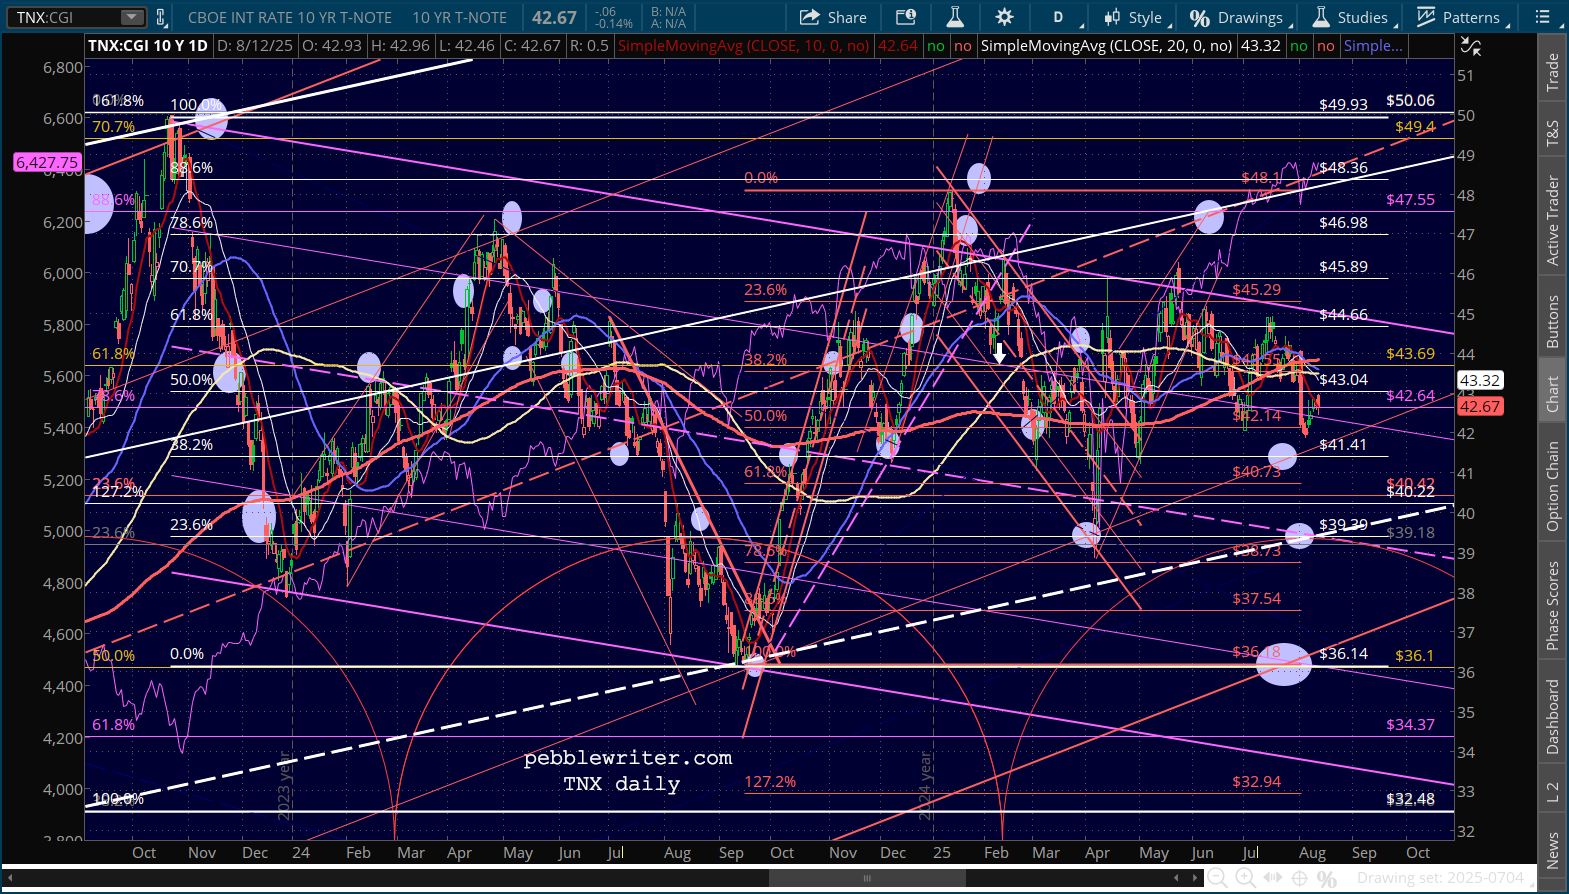The width and height of the screenshot is (1569, 894).
Task: Click the zoom out magnifier icon
Action: point(1217,878)
